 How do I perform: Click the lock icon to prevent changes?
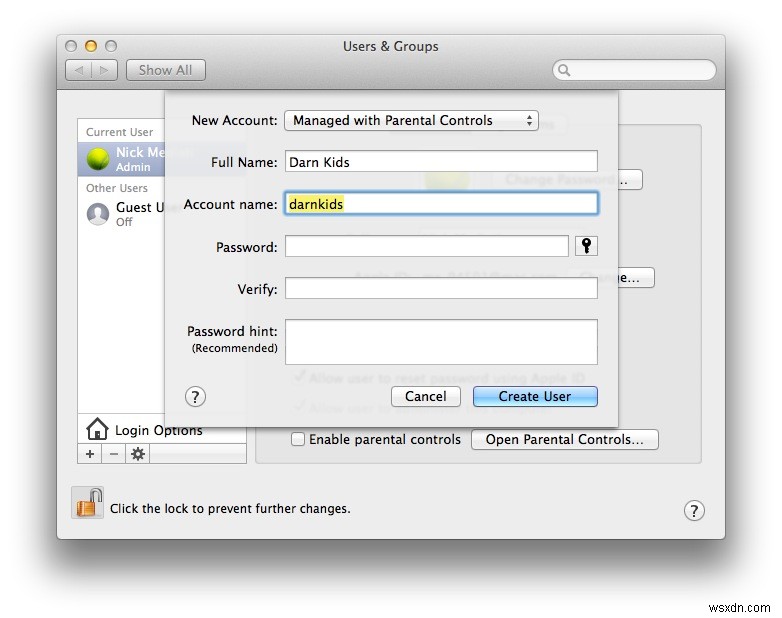tap(88, 503)
